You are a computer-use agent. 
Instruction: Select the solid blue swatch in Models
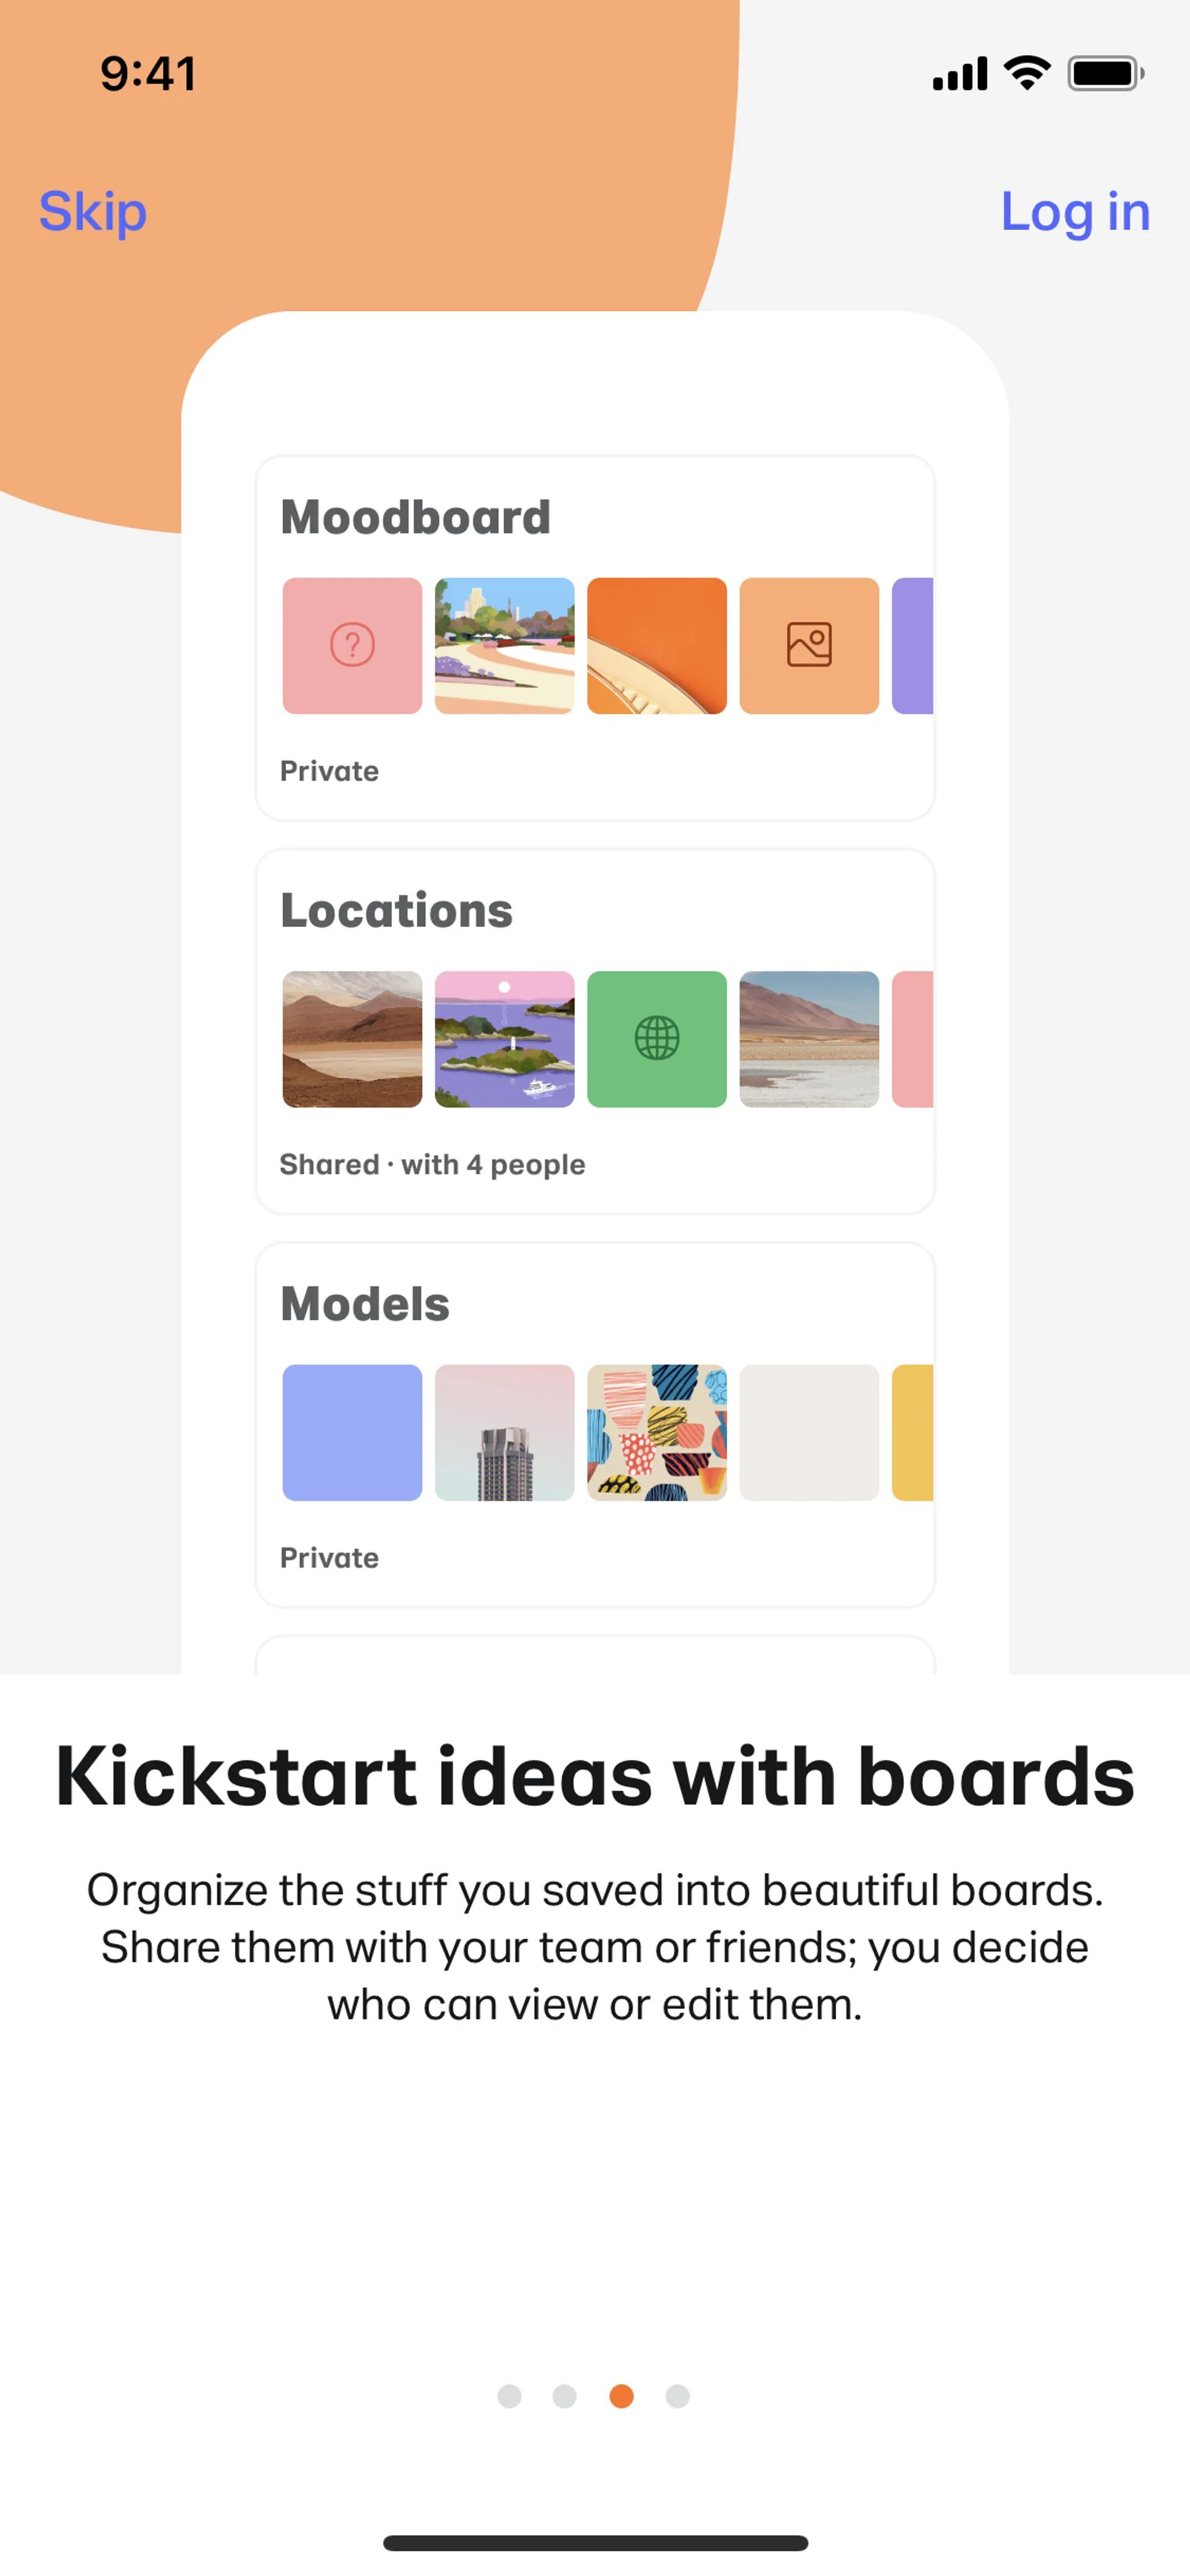tap(352, 1432)
